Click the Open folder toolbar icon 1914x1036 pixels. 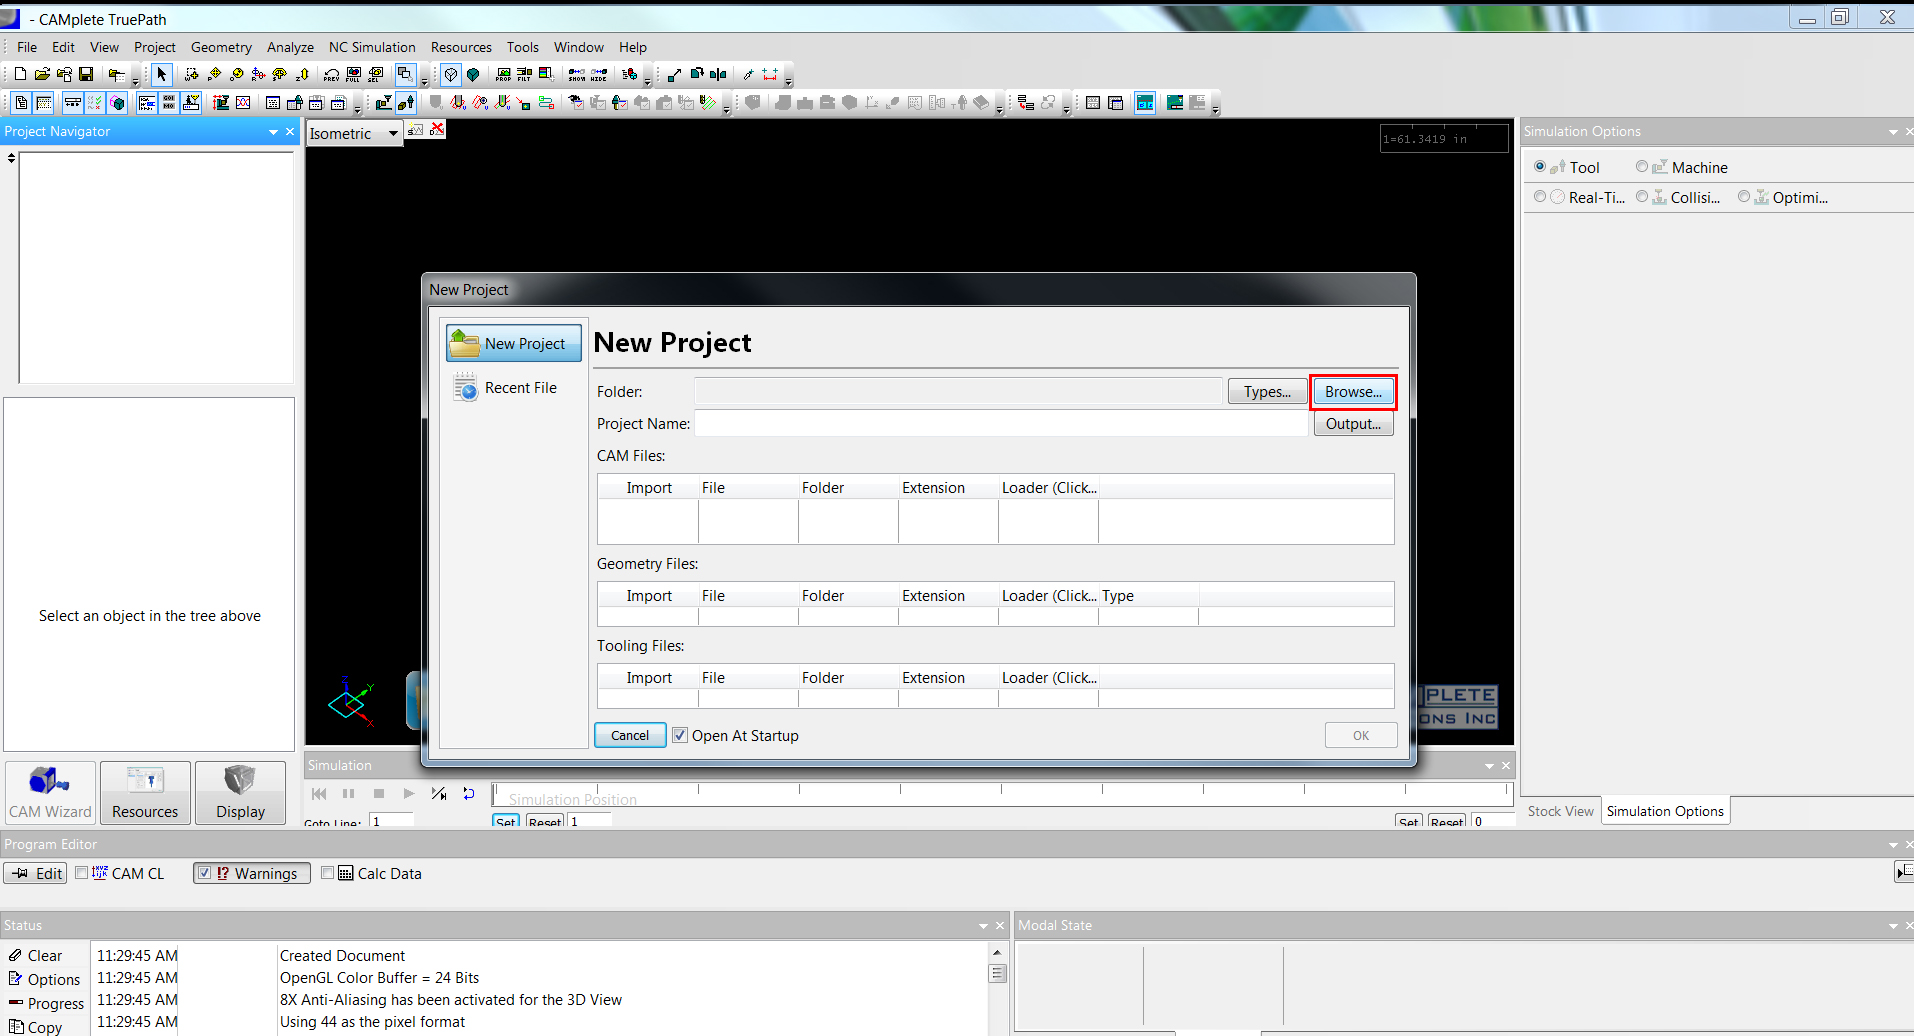click(x=42, y=75)
